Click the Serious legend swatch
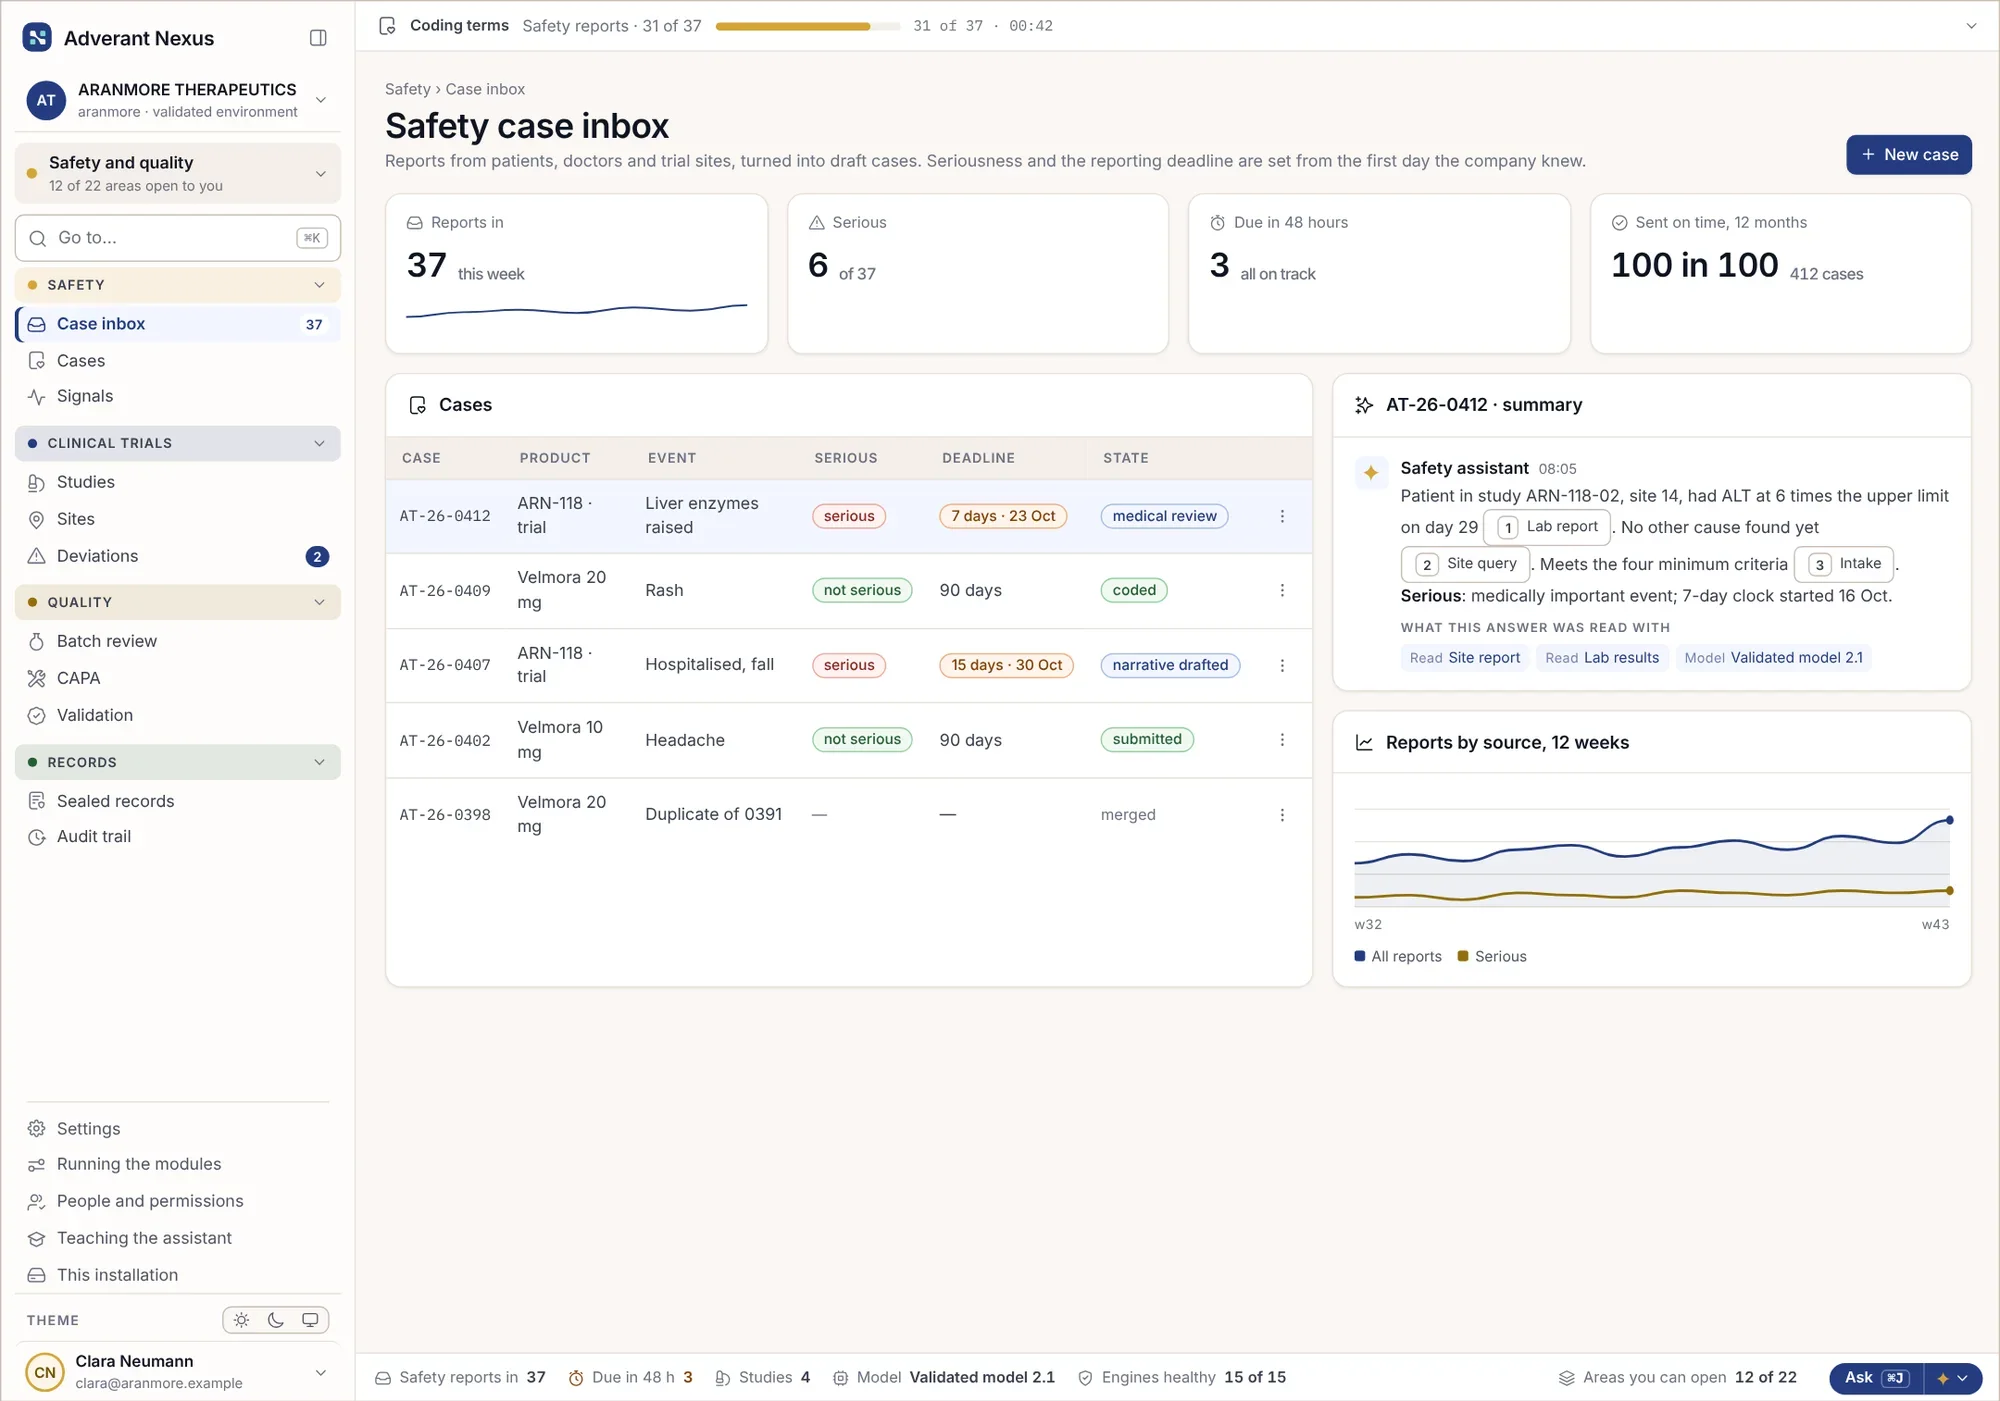2000x1401 pixels. pos(1463,956)
